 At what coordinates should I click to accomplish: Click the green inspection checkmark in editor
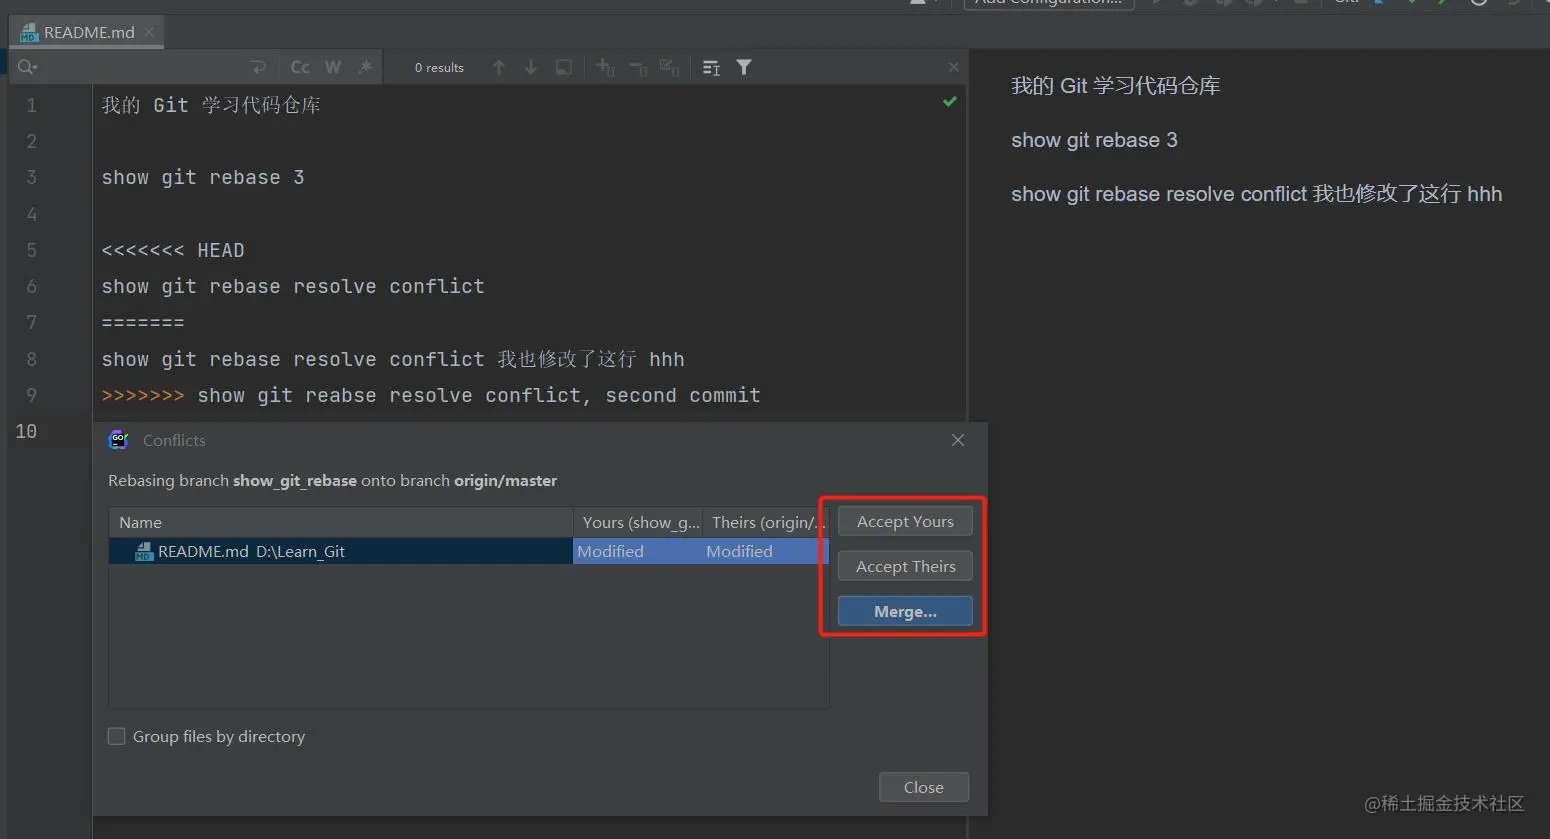pyautogui.click(x=950, y=101)
